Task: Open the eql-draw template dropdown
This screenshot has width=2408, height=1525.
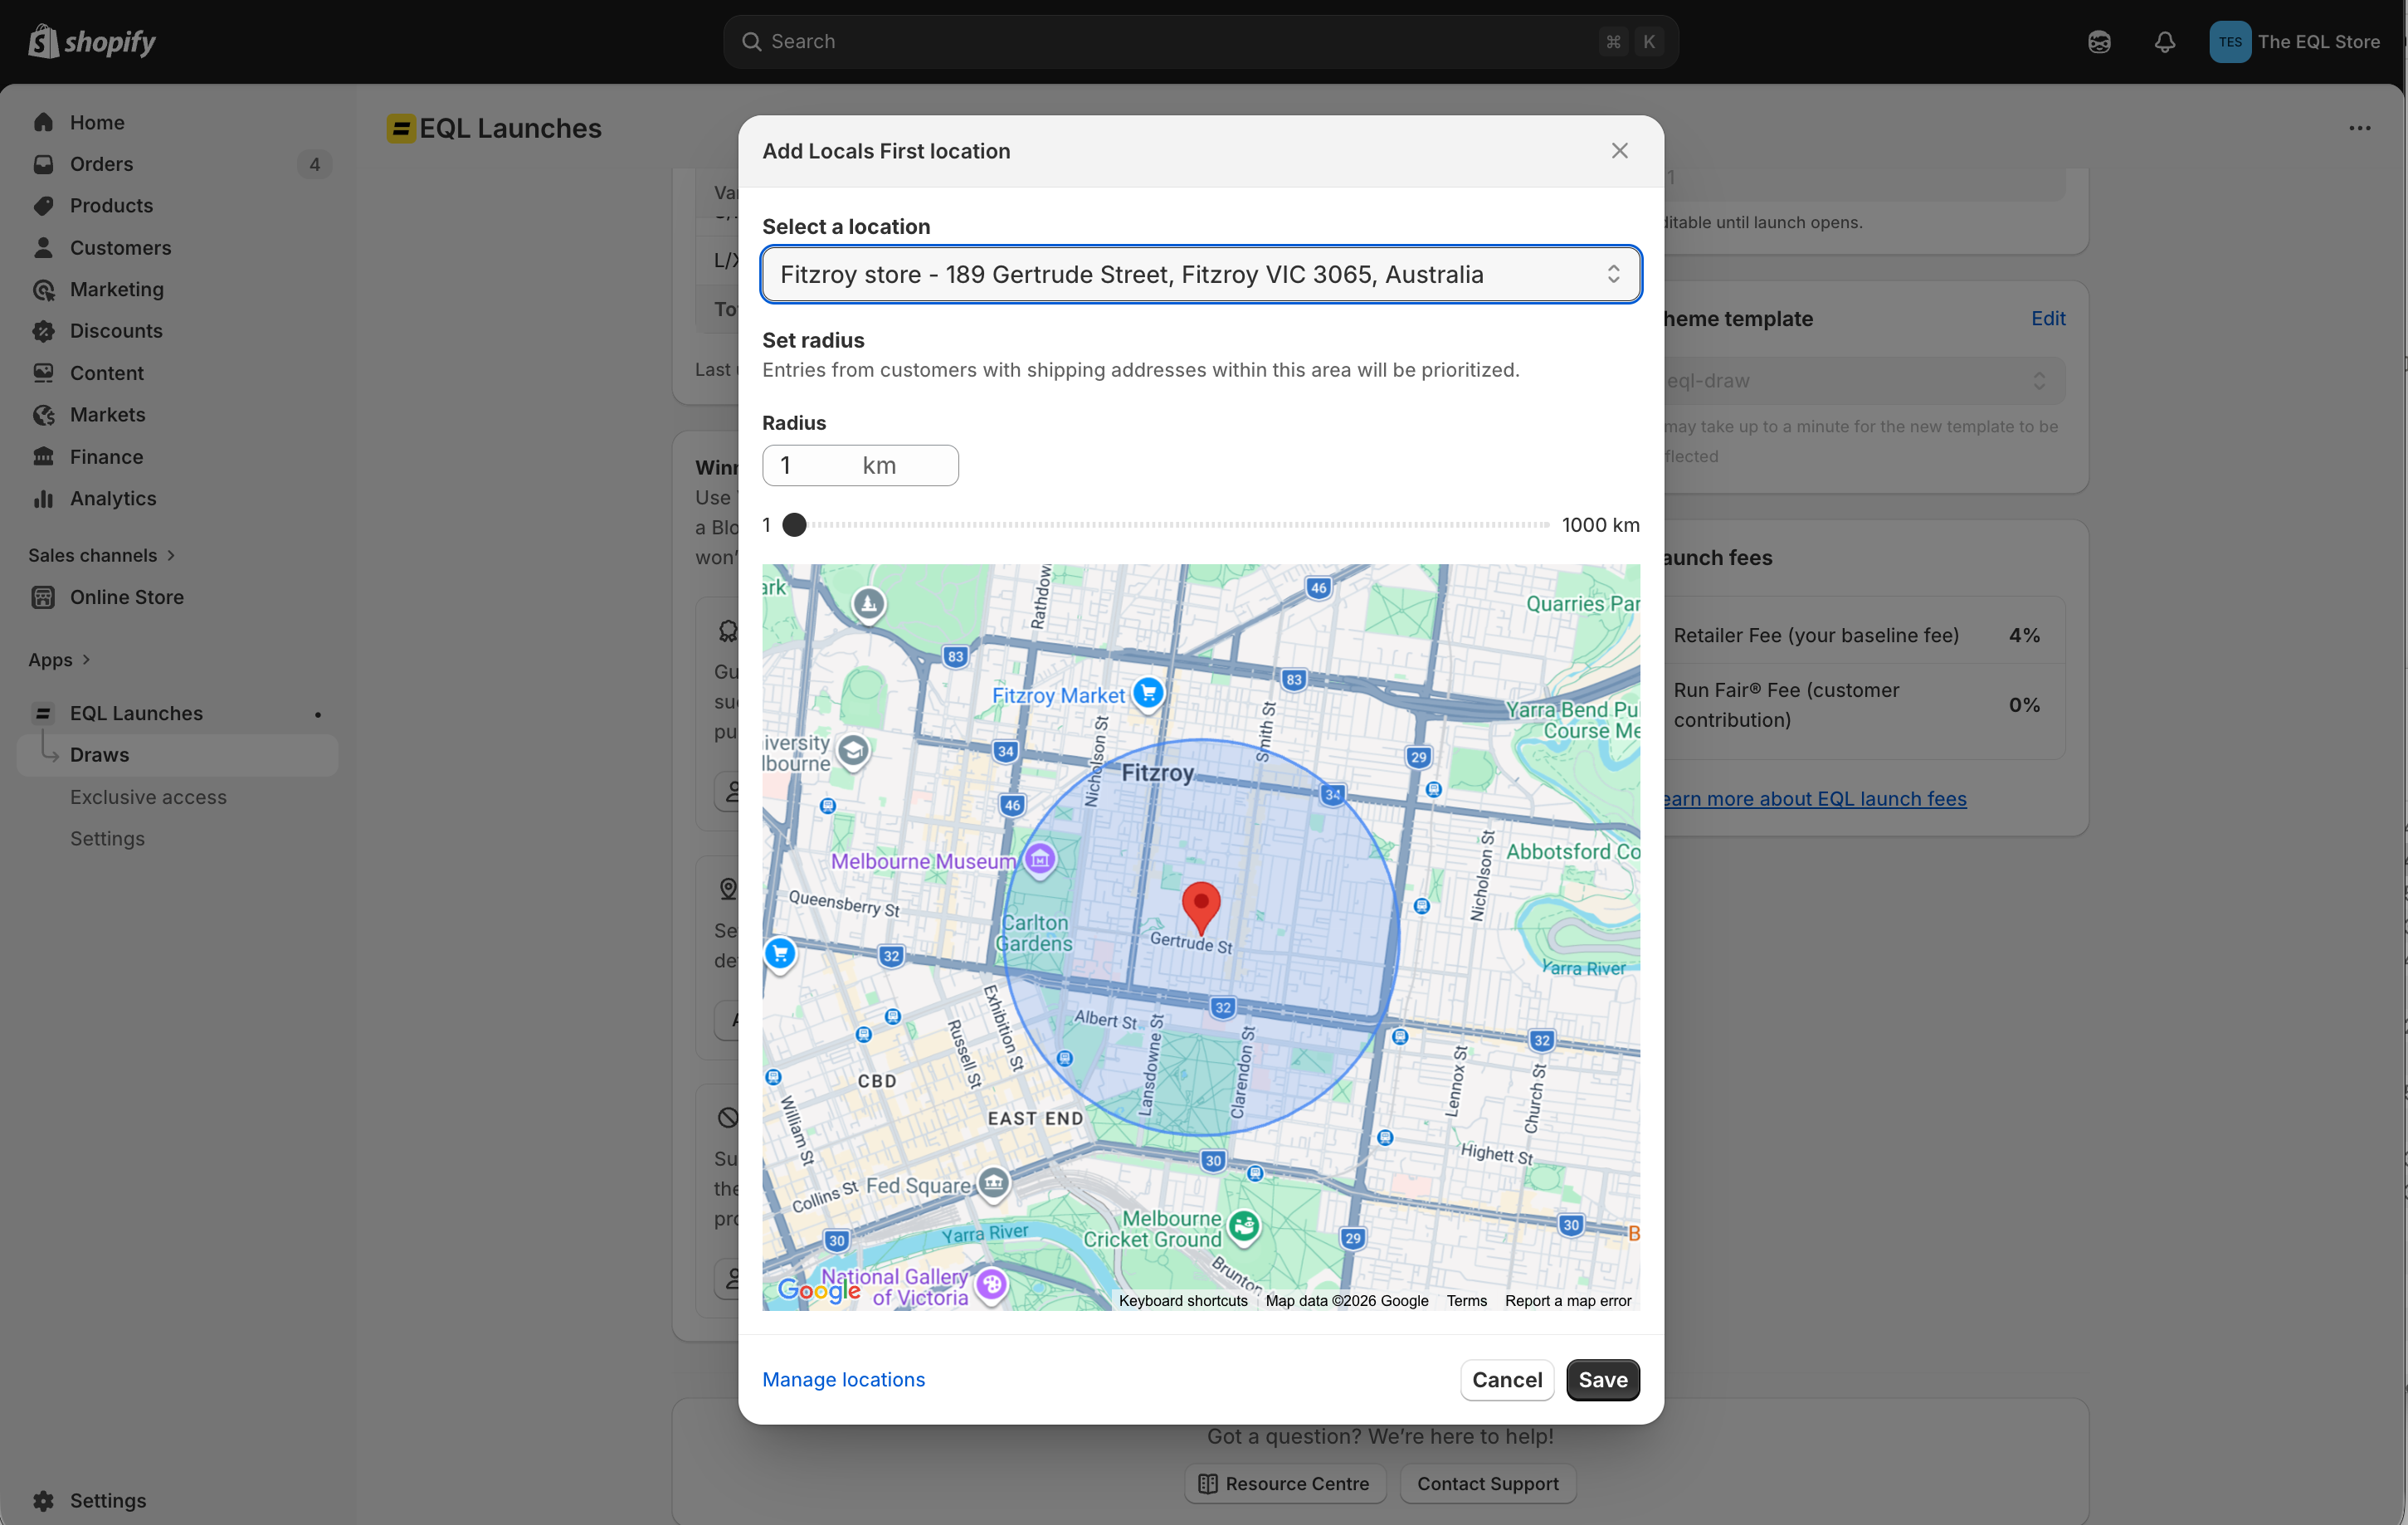Action: tap(1865, 381)
